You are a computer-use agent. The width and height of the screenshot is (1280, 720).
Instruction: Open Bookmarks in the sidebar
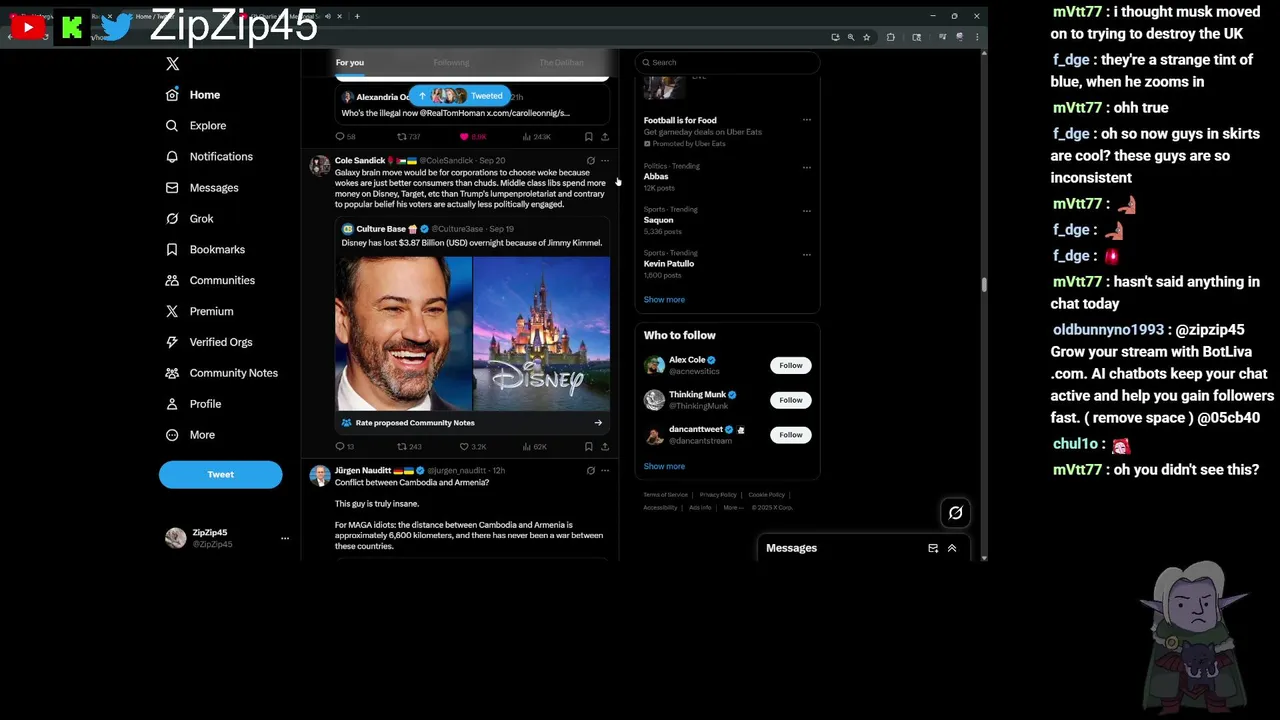tap(205, 250)
